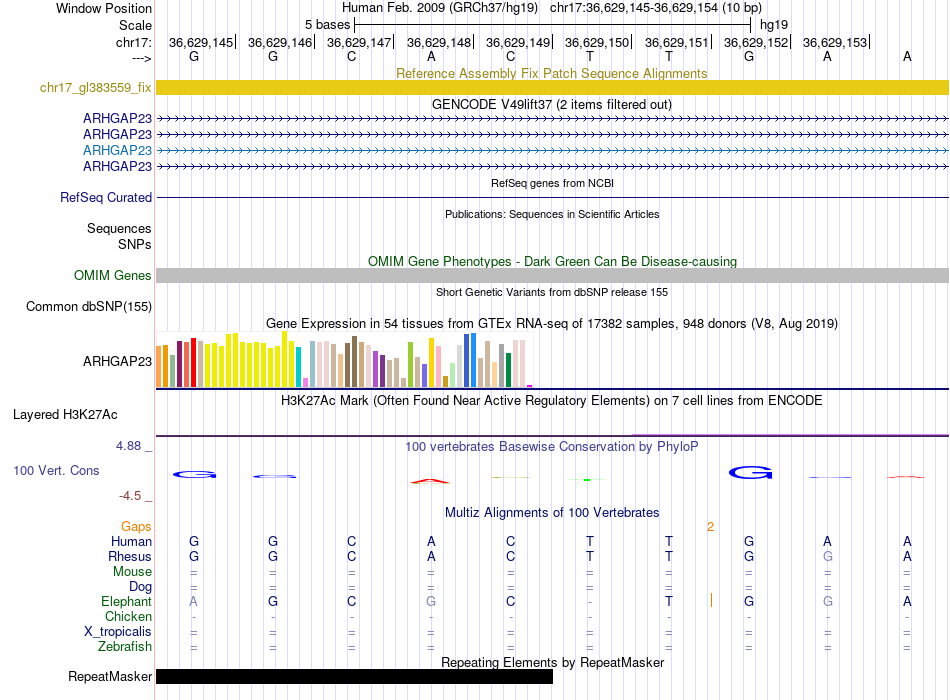Click the black RepeatMasker element bar
The width and height of the screenshot is (950, 700).
[x=354, y=676]
